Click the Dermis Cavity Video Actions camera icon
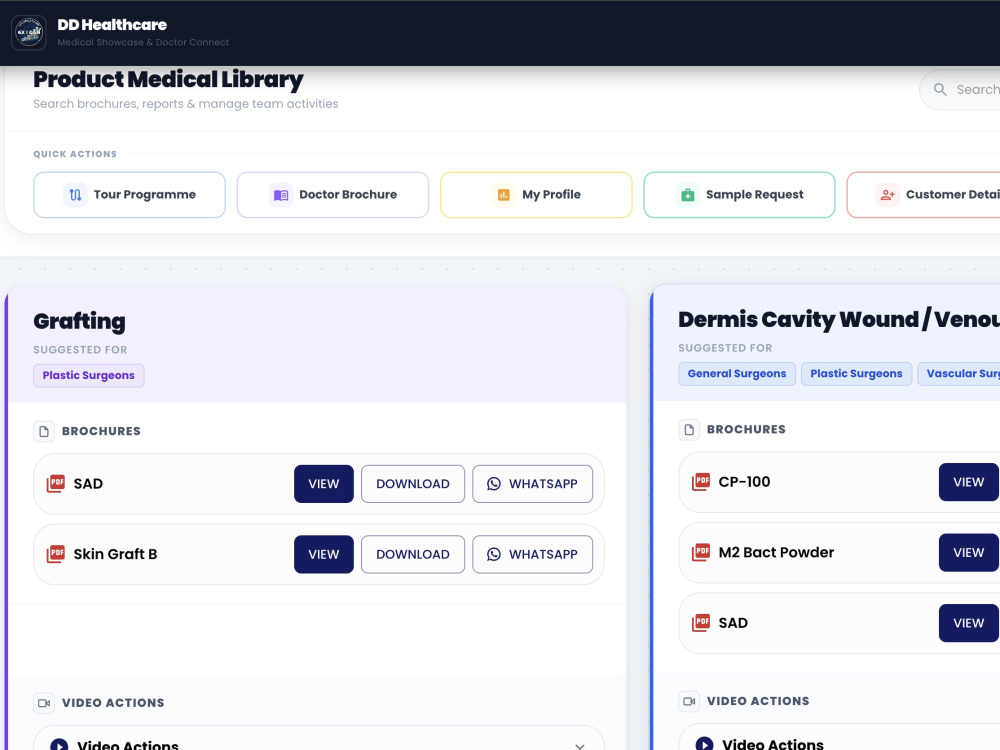 tap(689, 701)
